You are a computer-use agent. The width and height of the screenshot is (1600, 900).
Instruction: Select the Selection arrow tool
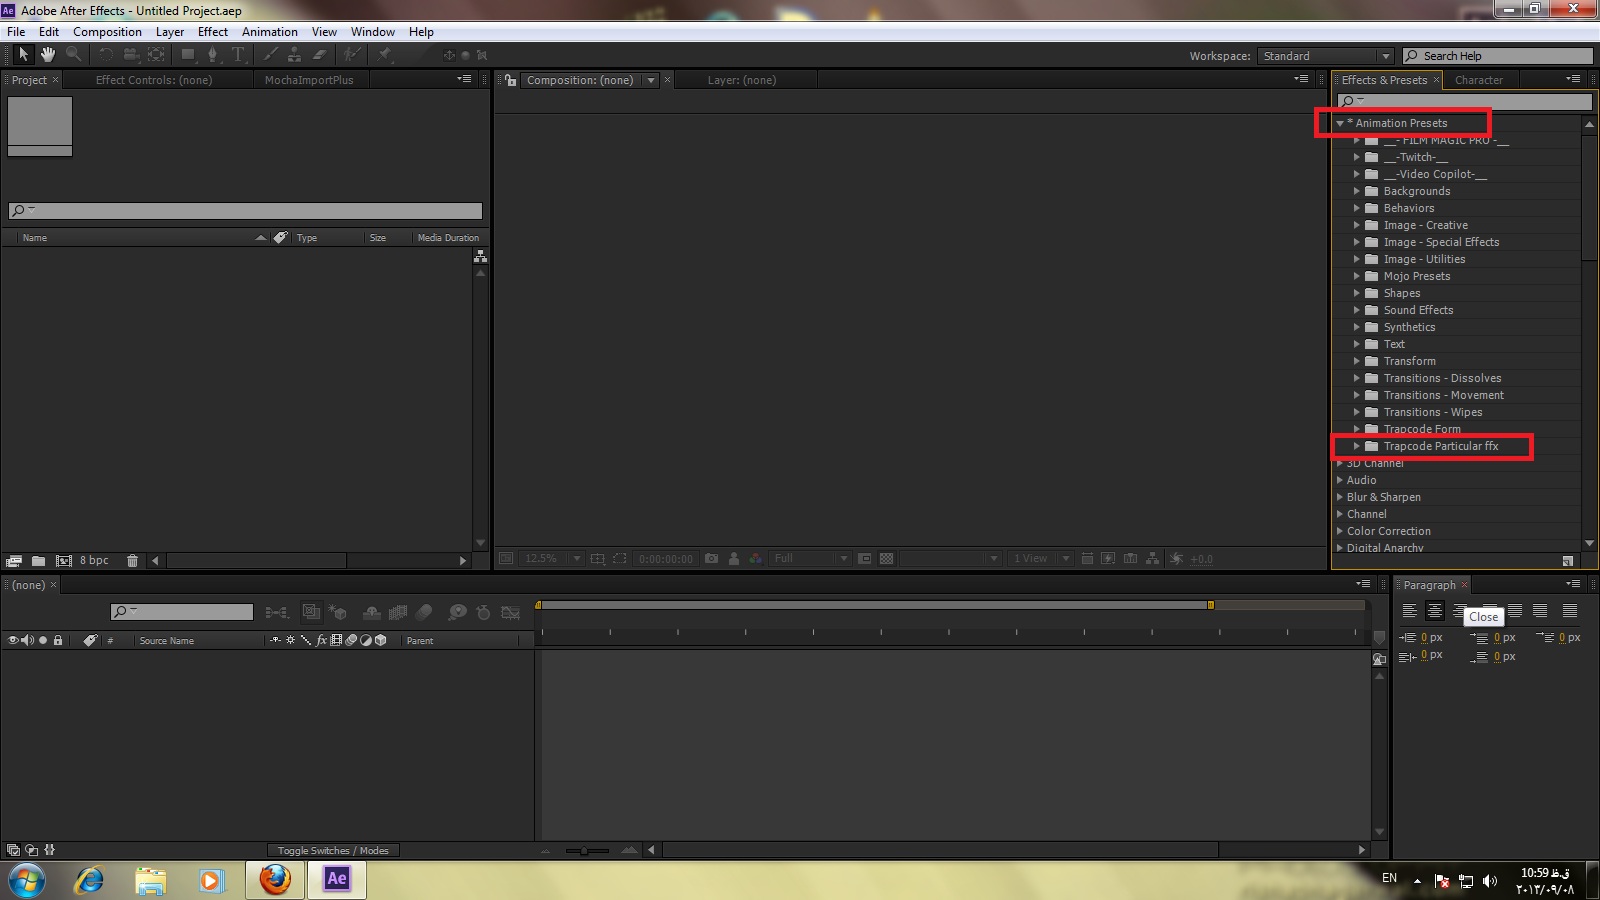(x=24, y=54)
